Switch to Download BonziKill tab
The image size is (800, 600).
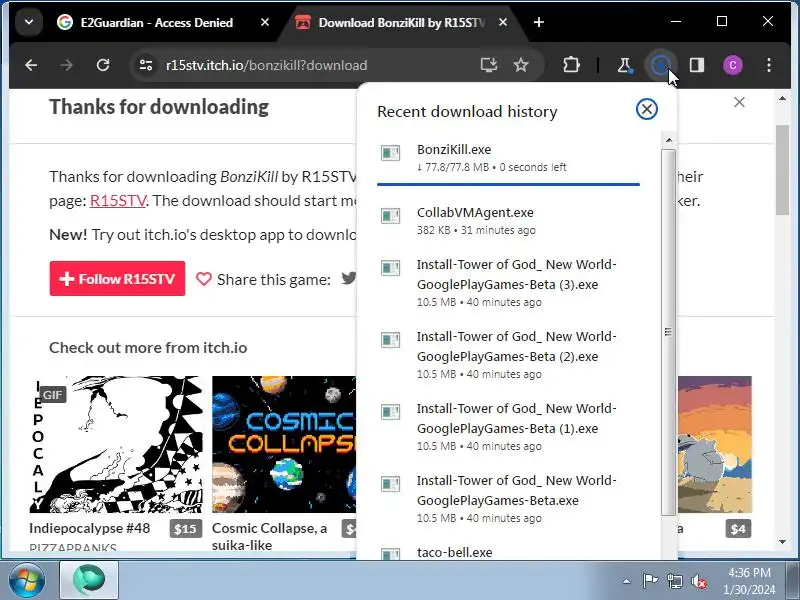point(401,22)
